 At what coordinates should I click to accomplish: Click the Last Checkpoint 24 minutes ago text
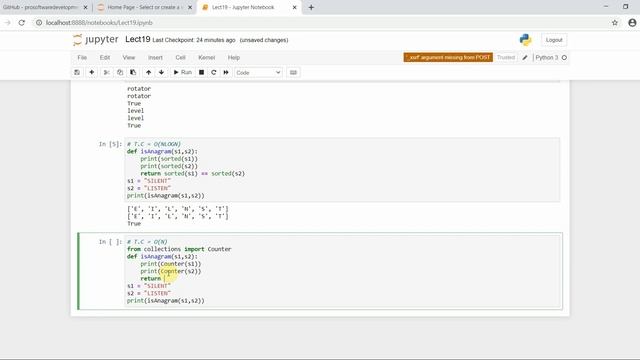pyautogui.click(x=194, y=40)
